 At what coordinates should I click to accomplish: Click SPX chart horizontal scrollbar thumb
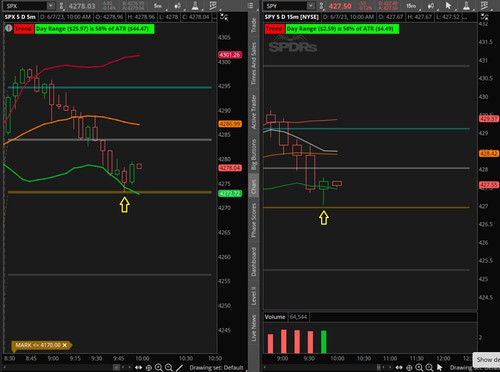(x=116, y=367)
